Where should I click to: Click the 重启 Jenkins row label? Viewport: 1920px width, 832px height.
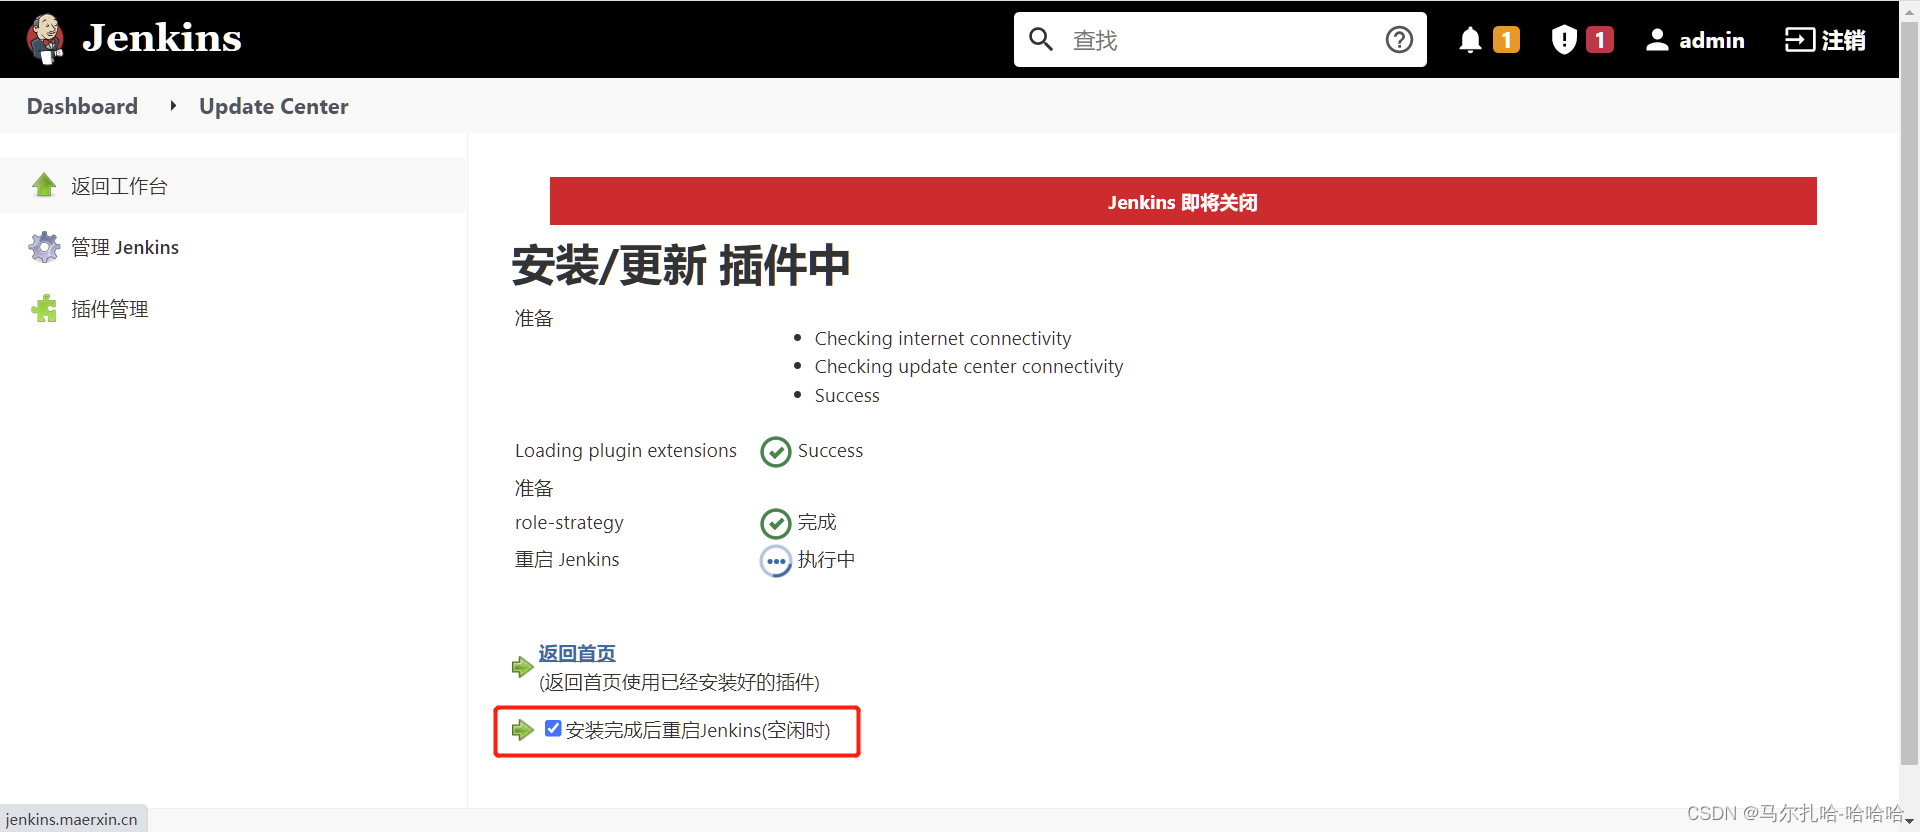(567, 560)
